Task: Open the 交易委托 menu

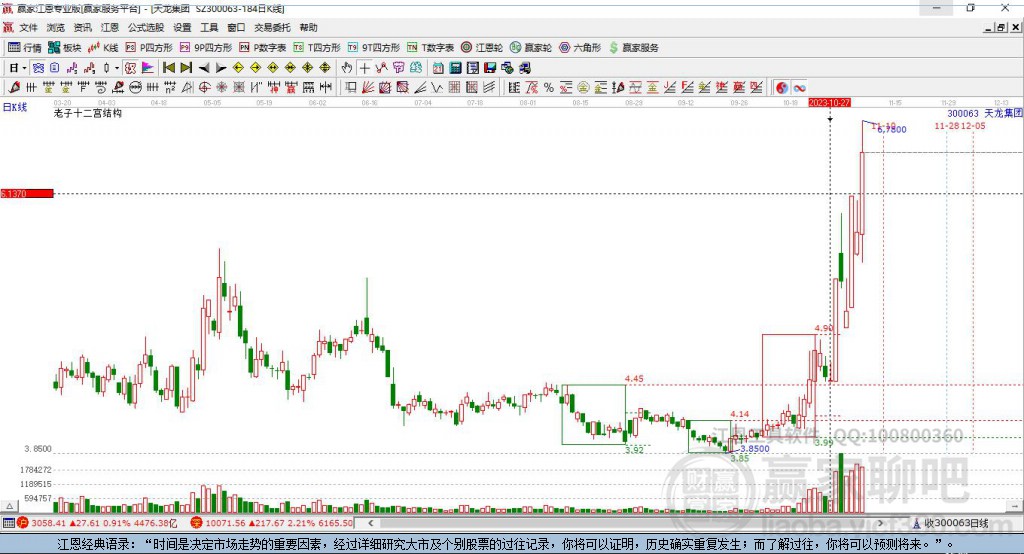Action: pyautogui.click(x=272, y=27)
